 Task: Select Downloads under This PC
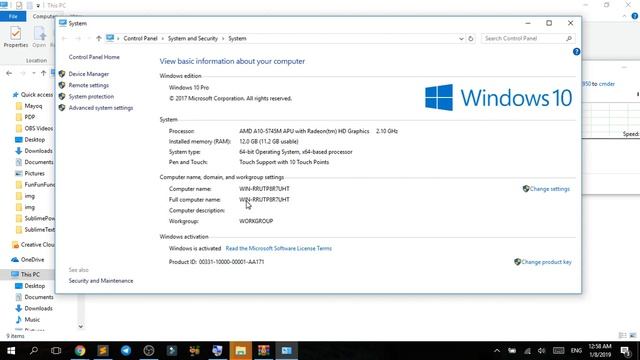(x=38, y=309)
